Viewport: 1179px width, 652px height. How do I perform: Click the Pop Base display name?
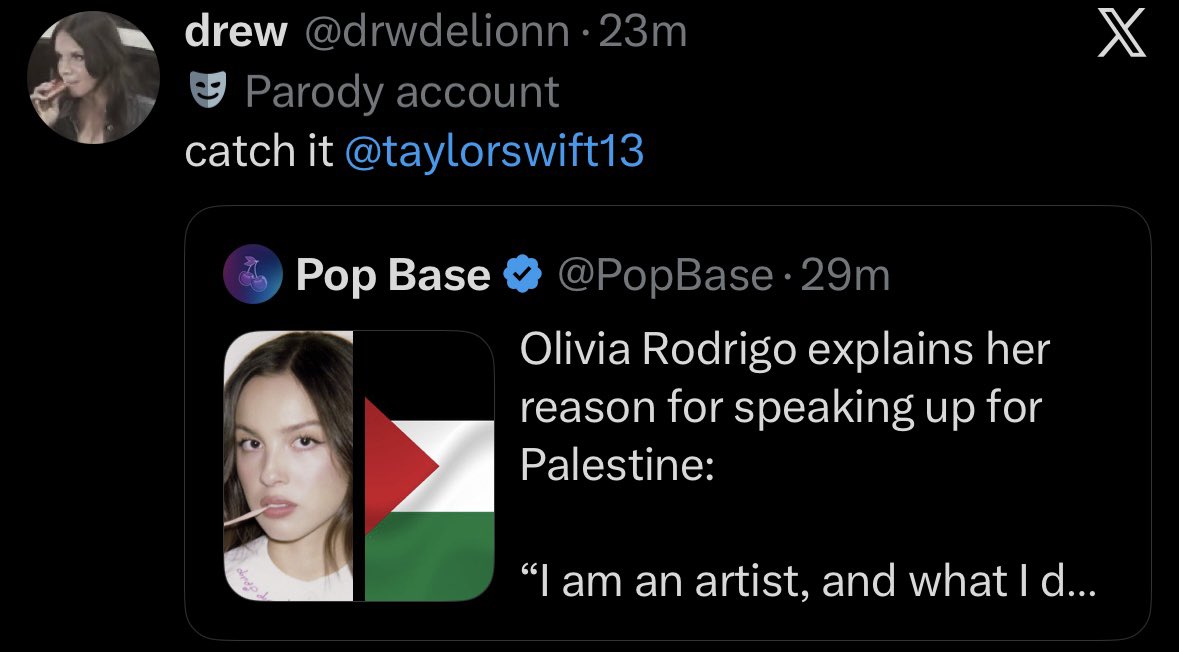coord(393,274)
